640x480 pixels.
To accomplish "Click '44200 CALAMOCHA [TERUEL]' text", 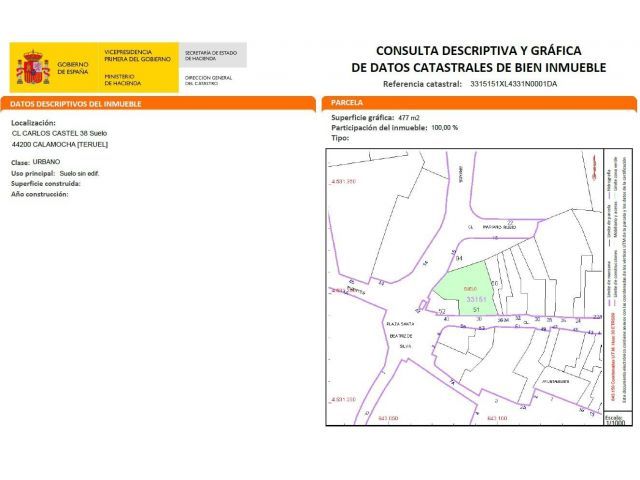I will coord(60,144).
